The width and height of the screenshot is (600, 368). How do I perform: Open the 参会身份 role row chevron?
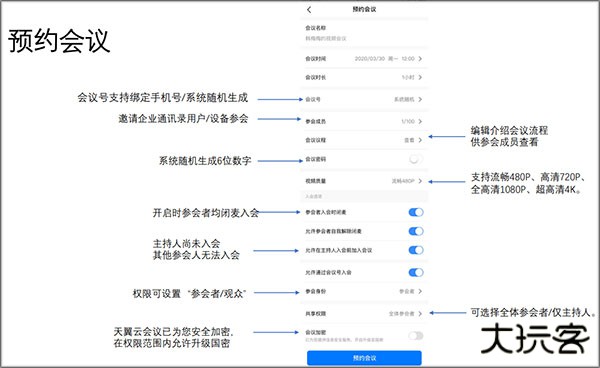click(420, 291)
